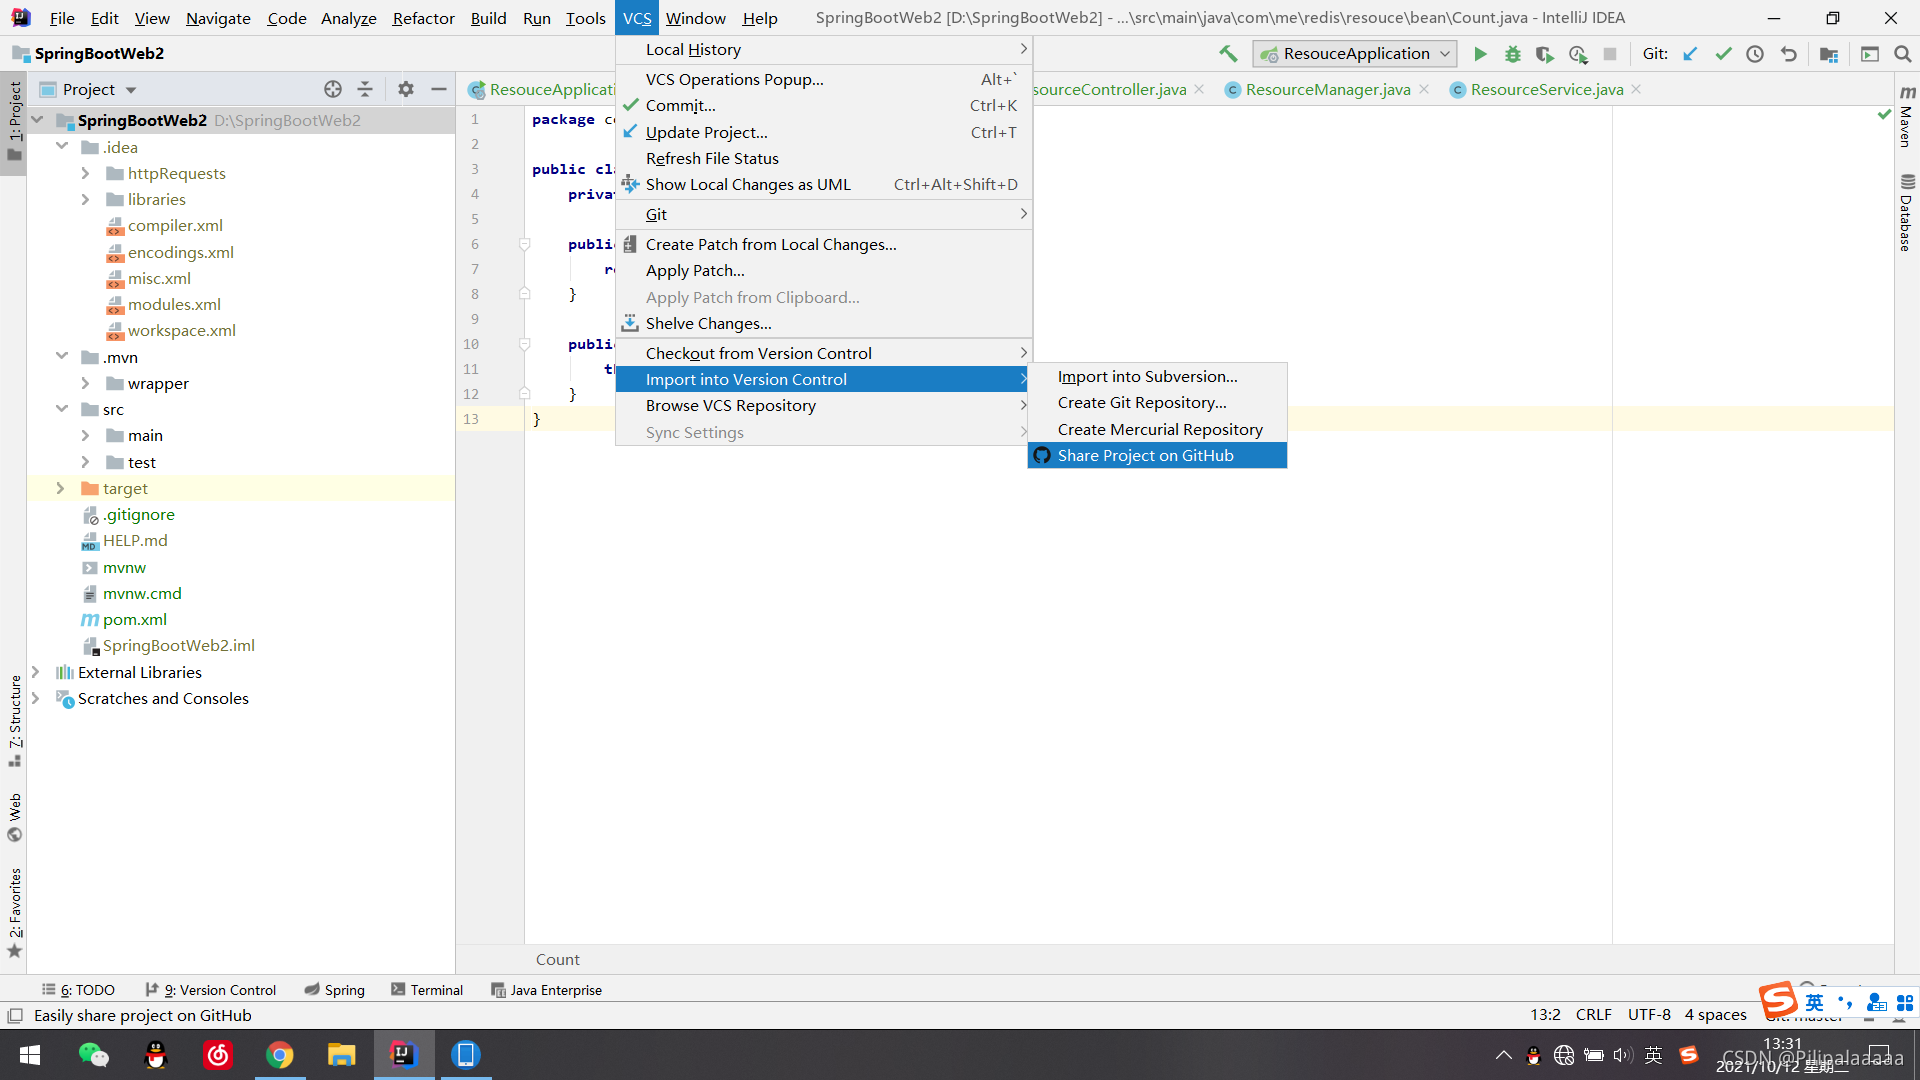This screenshot has height=1080, width=1920.
Task: Open the Version Control tool window button
Action: (211, 990)
